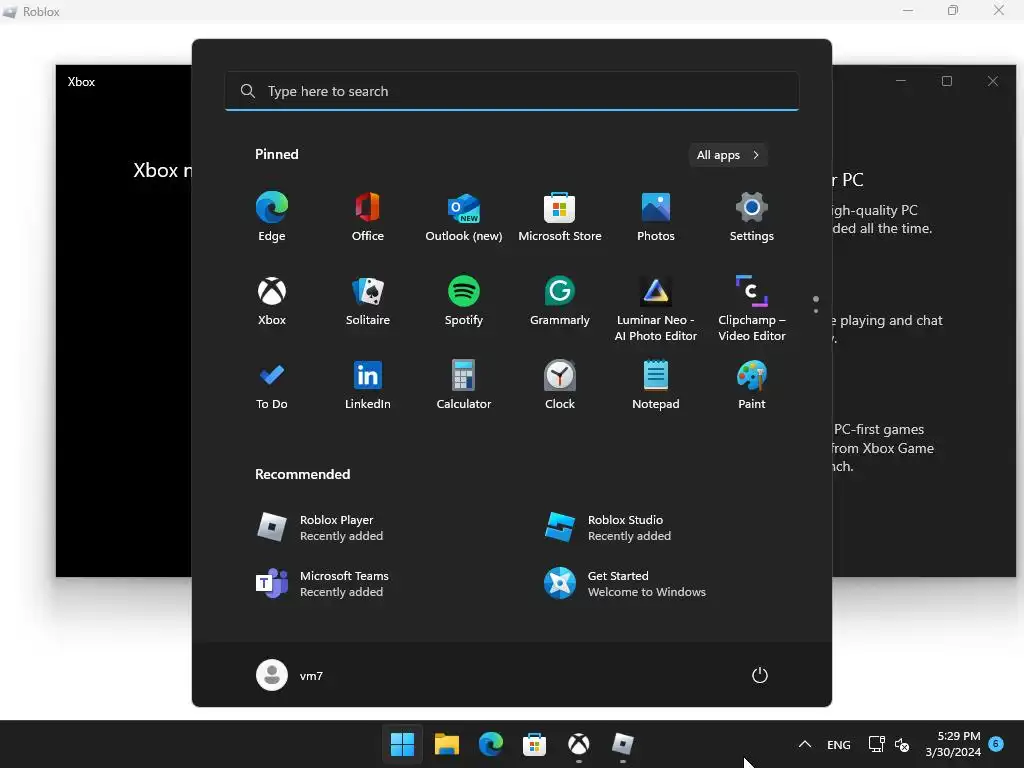Open Notepad from pinned apps
1024x768 pixels.
tap(656, 385)
